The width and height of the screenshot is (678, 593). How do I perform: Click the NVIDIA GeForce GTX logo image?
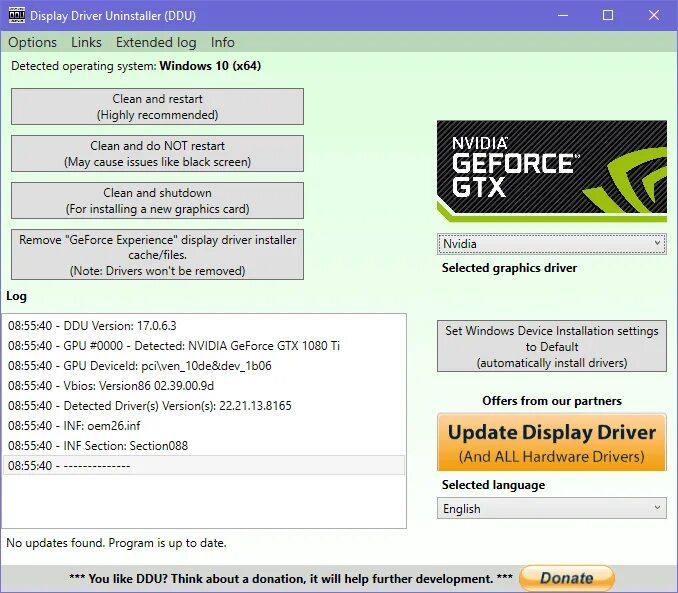[x=552, y=171]
